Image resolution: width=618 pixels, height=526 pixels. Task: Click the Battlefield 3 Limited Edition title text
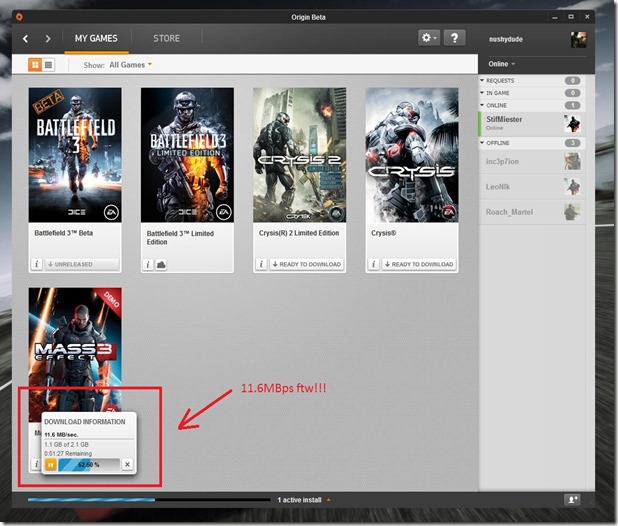[x=180, y=238]
